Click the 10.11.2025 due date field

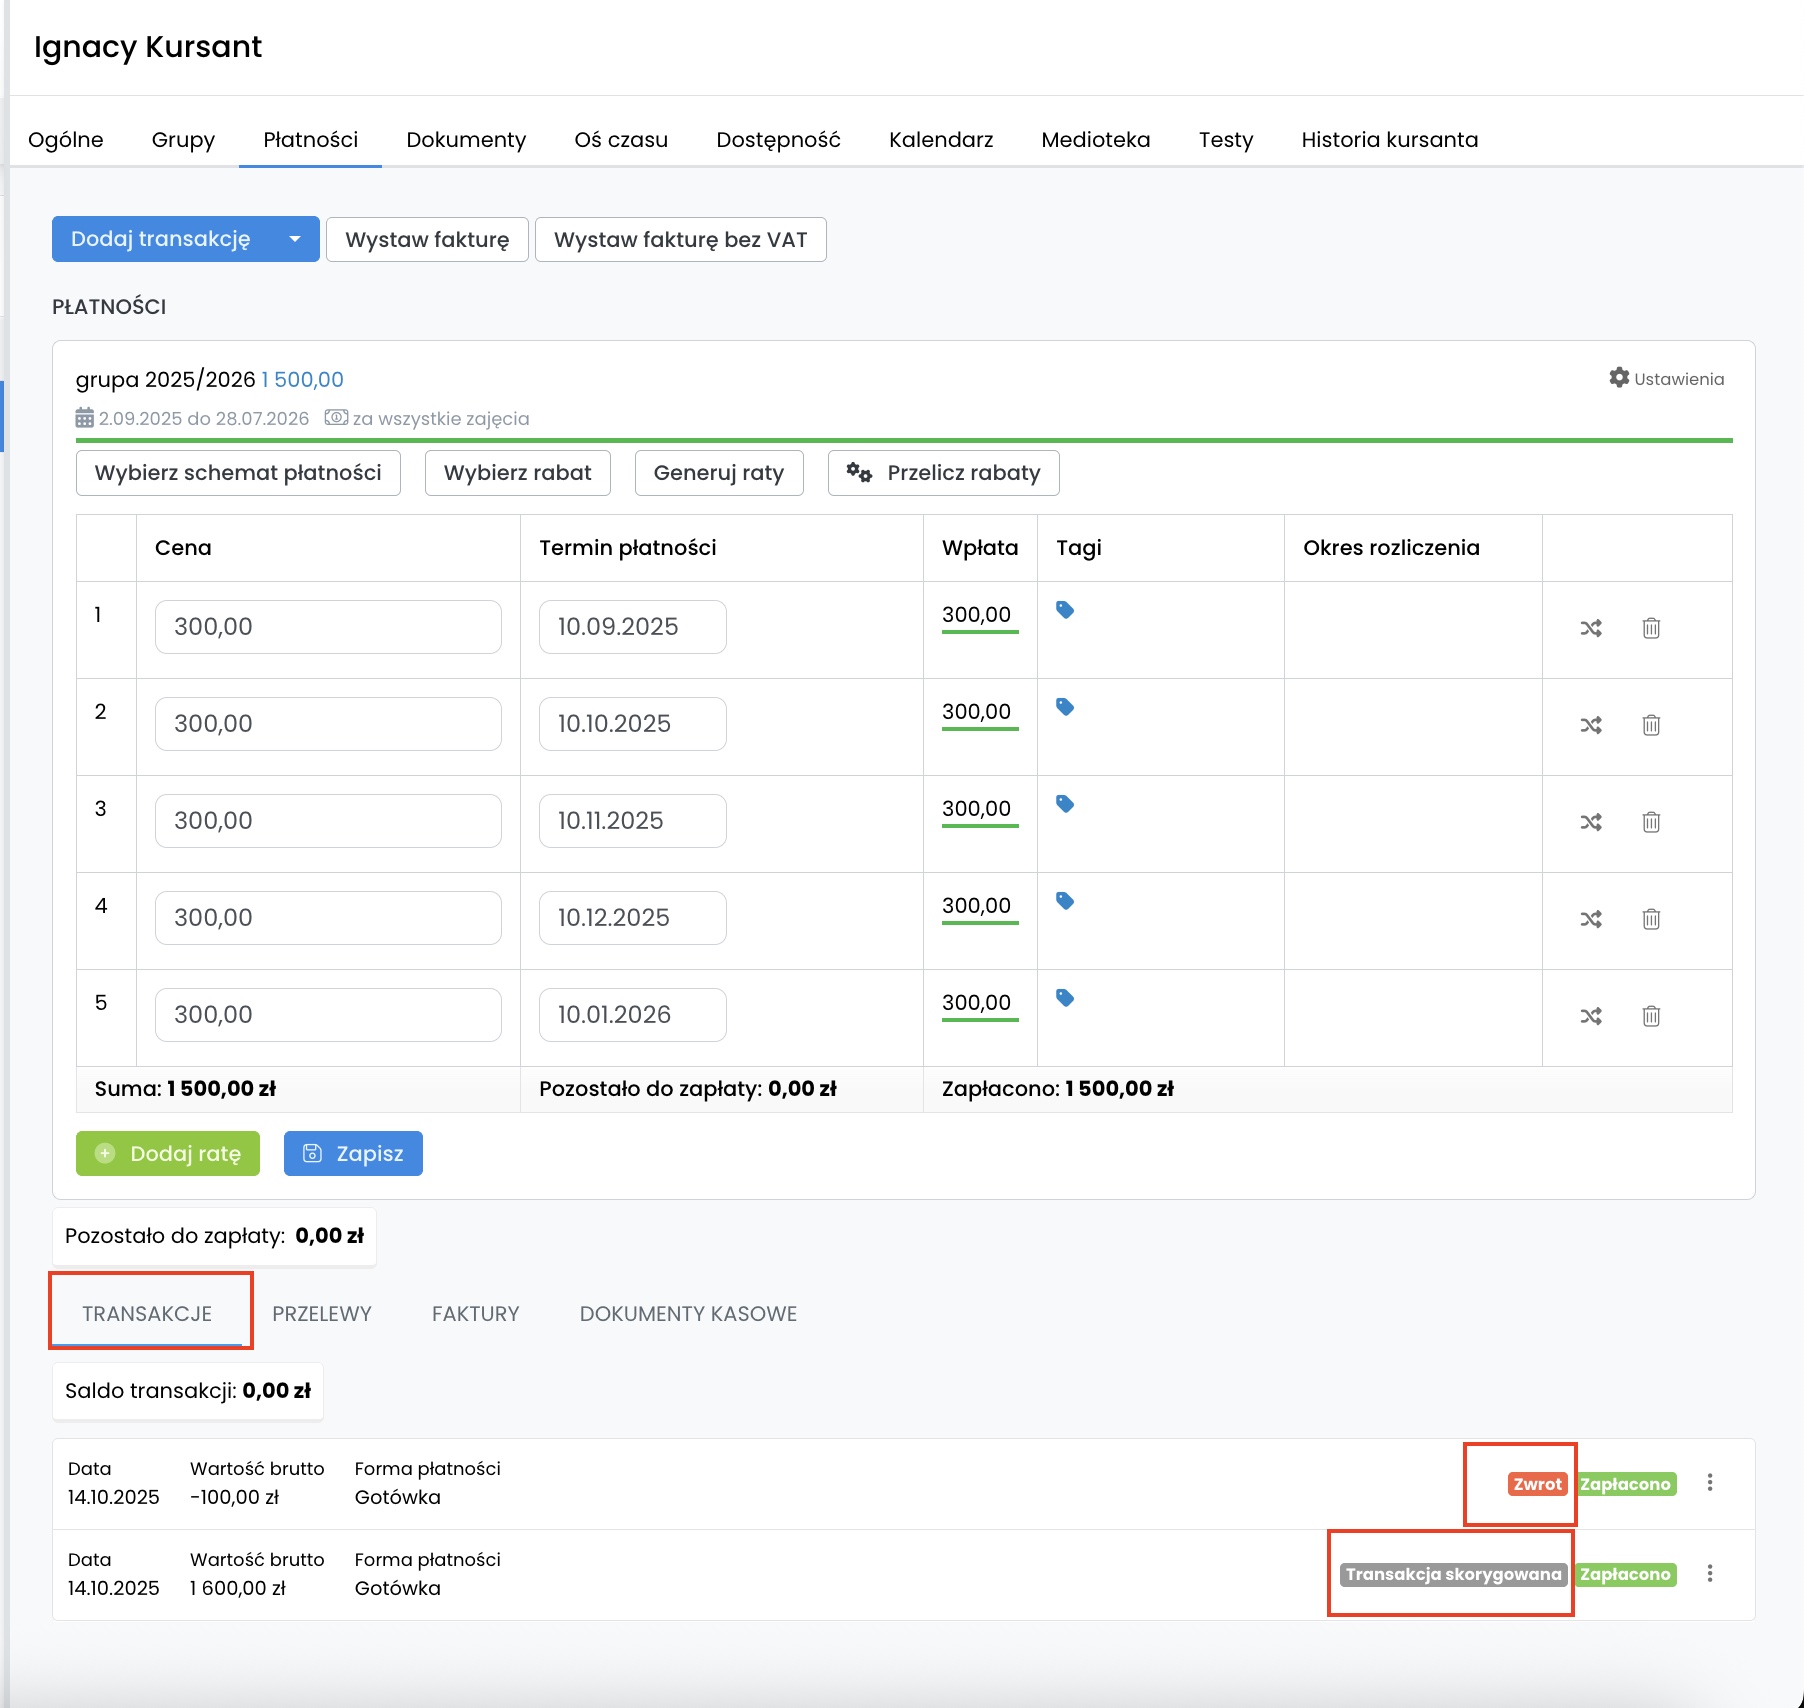[632, 821]
